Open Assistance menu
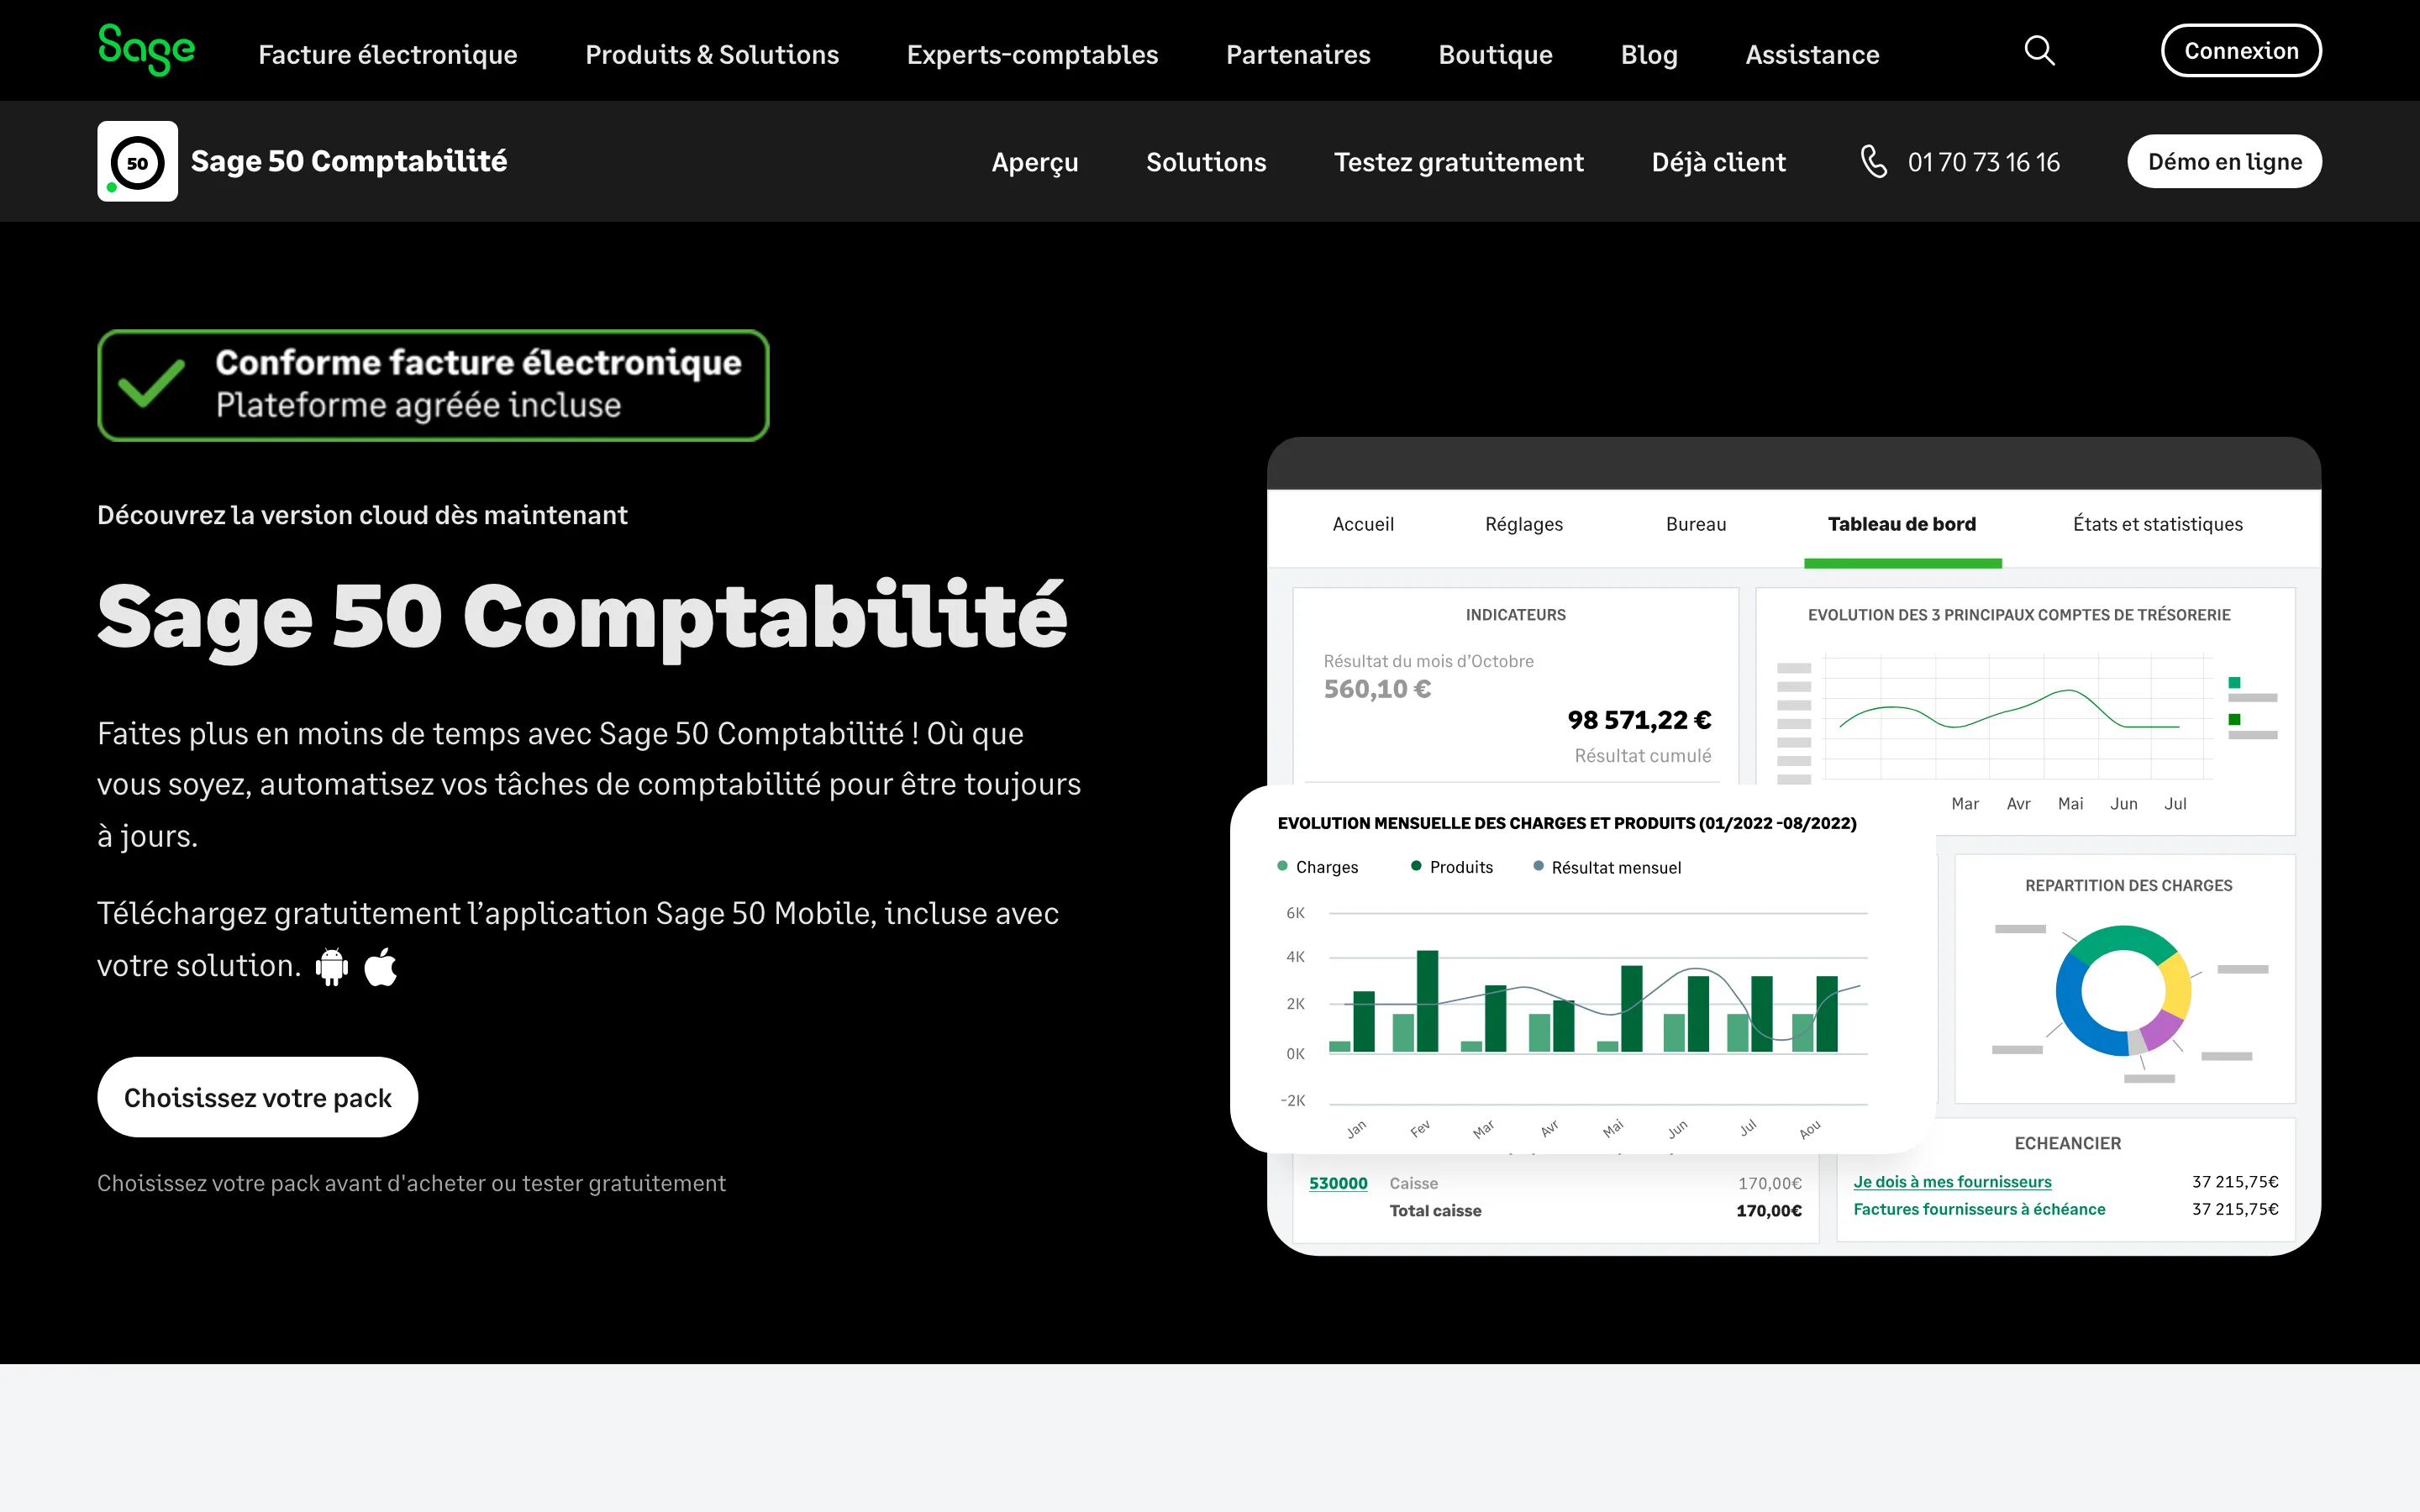This screenshot has width=2420, height=1512. pyautogui.click(x=1812, y=54)
